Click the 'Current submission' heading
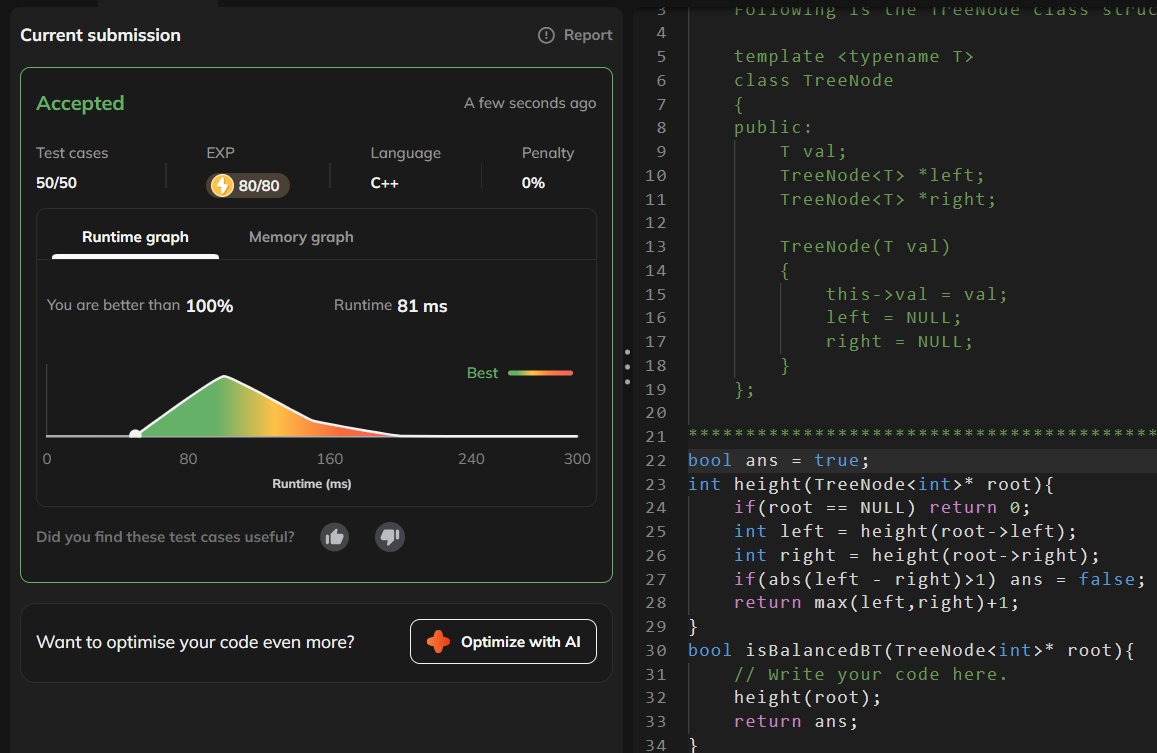Screen dimensions: 1157x753 [100, 35]
